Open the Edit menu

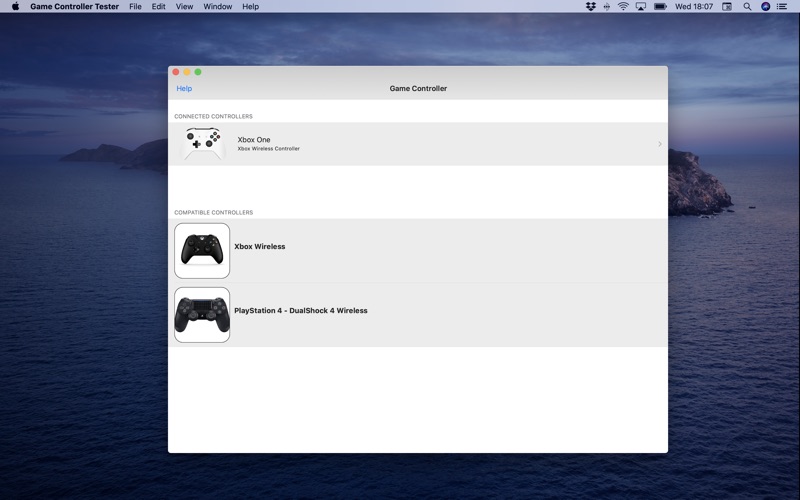158,6
